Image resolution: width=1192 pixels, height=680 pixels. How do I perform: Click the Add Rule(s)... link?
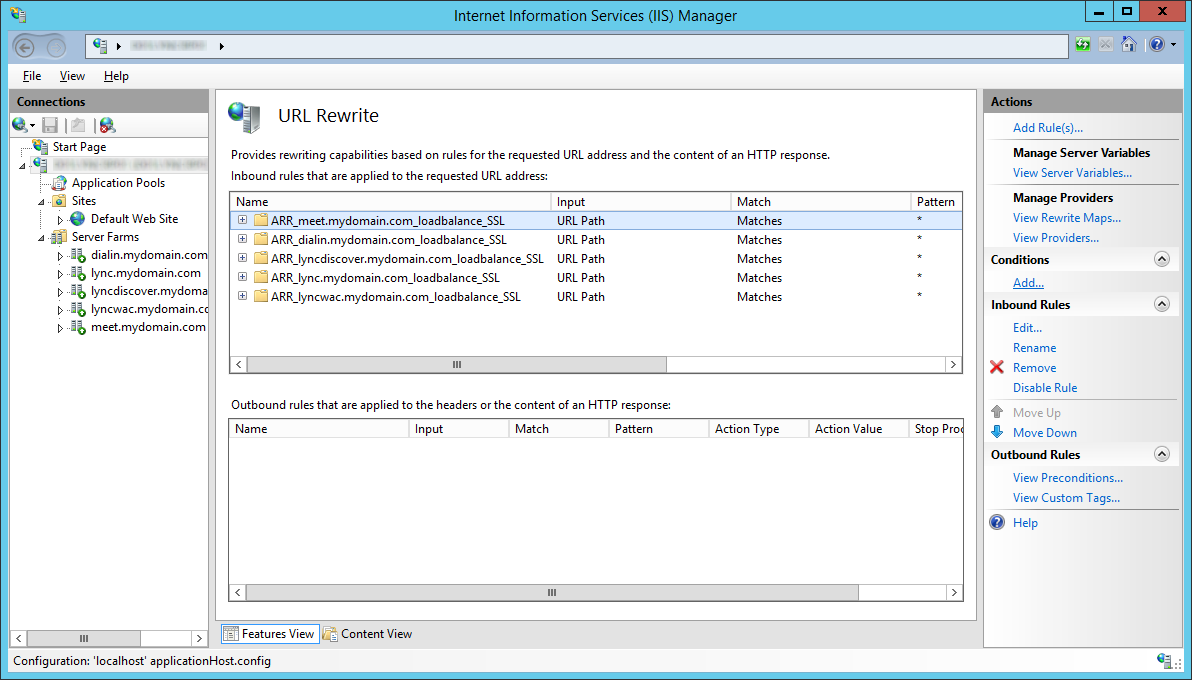[1048, 128]
